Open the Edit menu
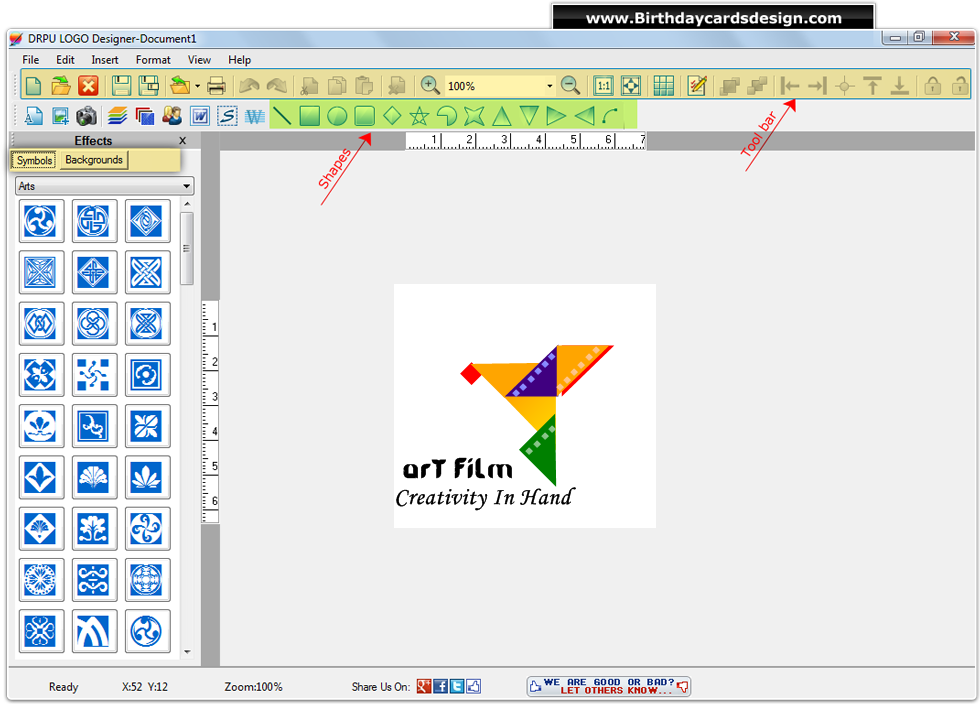Screen dimensions: 980x704 [x=65, y=59]
